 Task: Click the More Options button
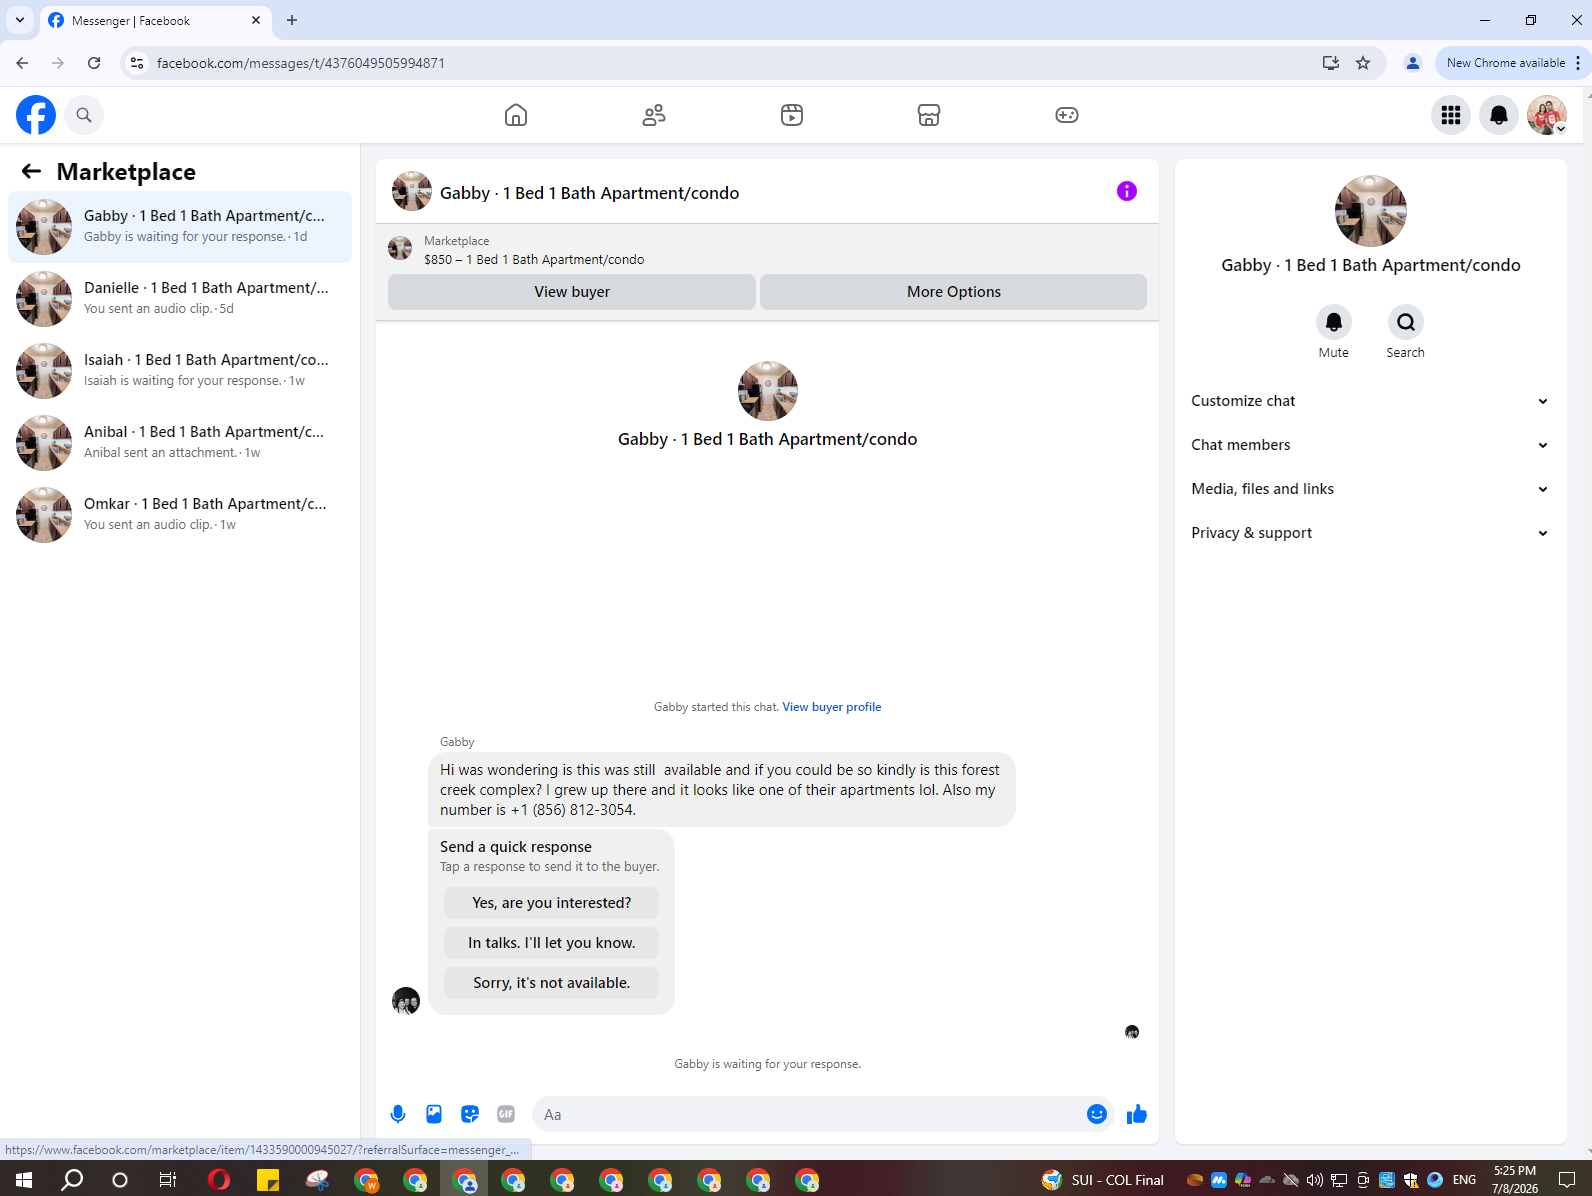(x=954, y=292)
